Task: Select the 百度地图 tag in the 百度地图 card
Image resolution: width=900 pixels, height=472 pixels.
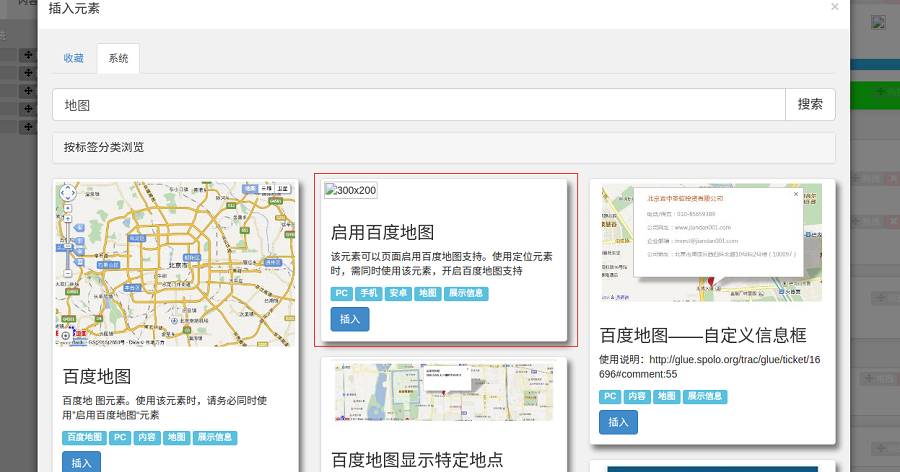Action: [x=84, y=438]
